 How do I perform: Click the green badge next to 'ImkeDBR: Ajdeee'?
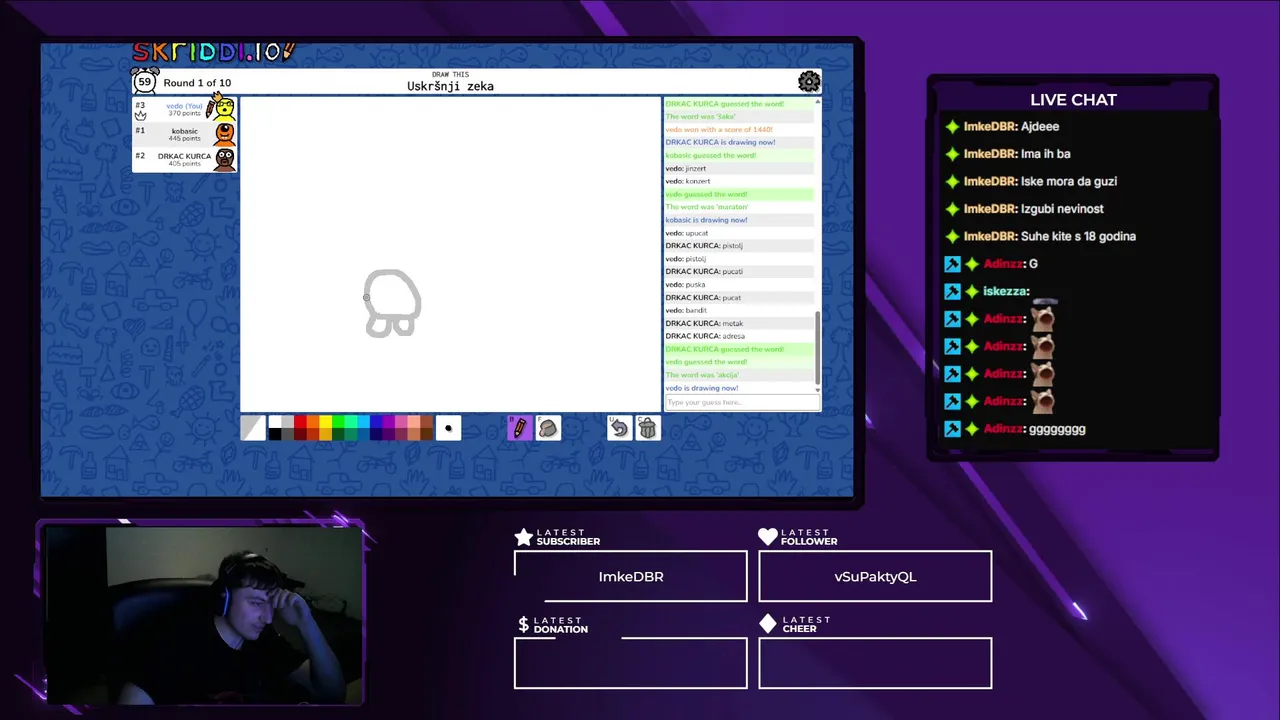click(952, 127)
